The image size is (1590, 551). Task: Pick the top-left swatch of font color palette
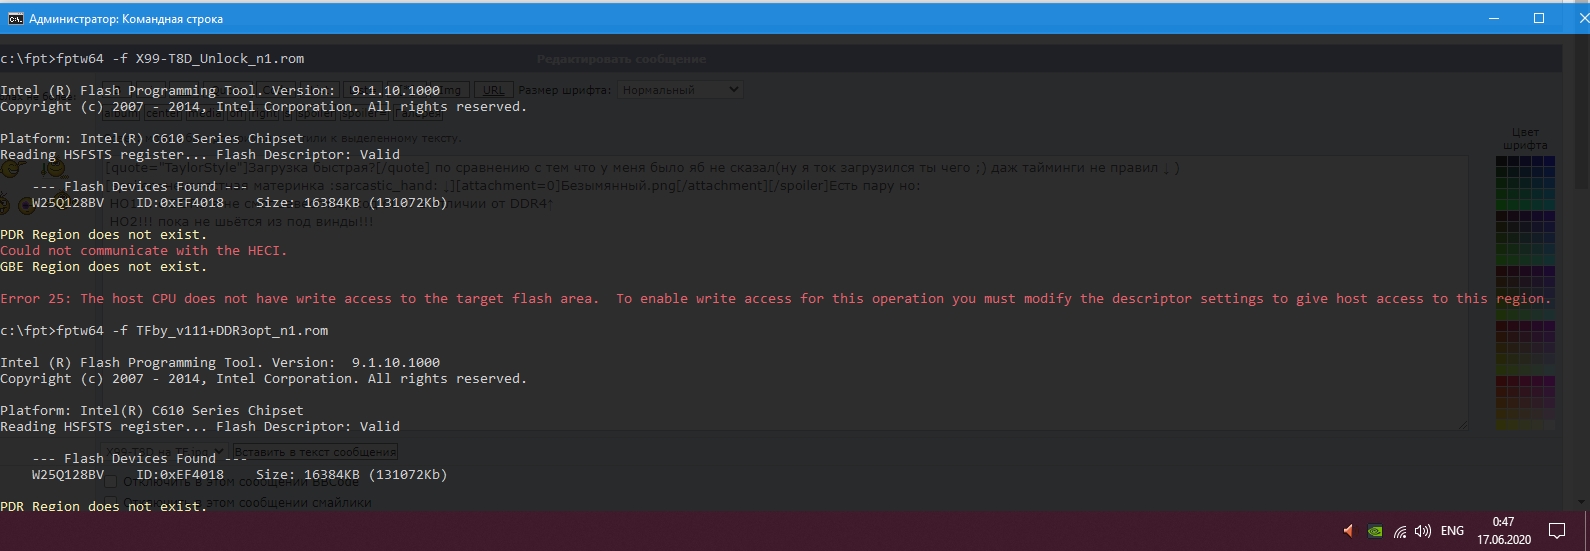(1501, 161)
